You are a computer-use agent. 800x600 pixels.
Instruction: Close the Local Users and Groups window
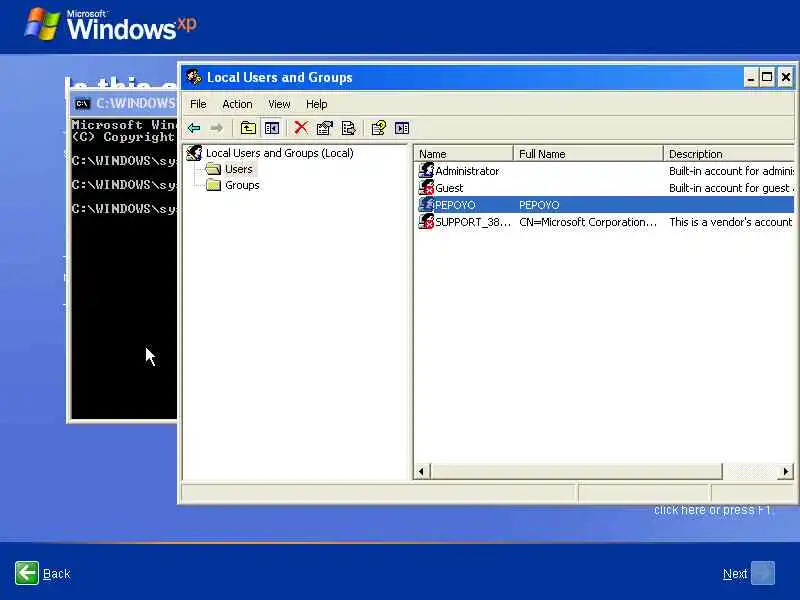coord(786,78)
